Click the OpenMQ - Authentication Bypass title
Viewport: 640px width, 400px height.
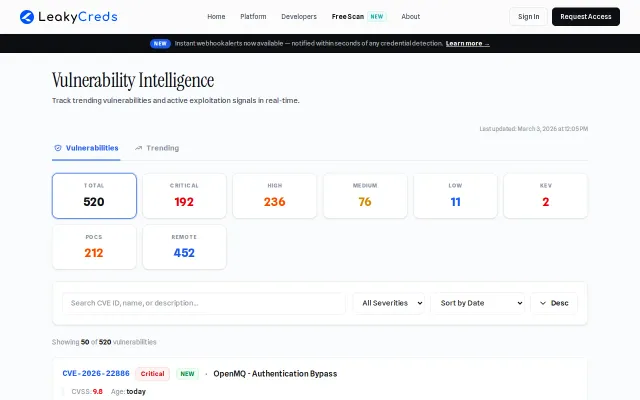coord(275,374)
